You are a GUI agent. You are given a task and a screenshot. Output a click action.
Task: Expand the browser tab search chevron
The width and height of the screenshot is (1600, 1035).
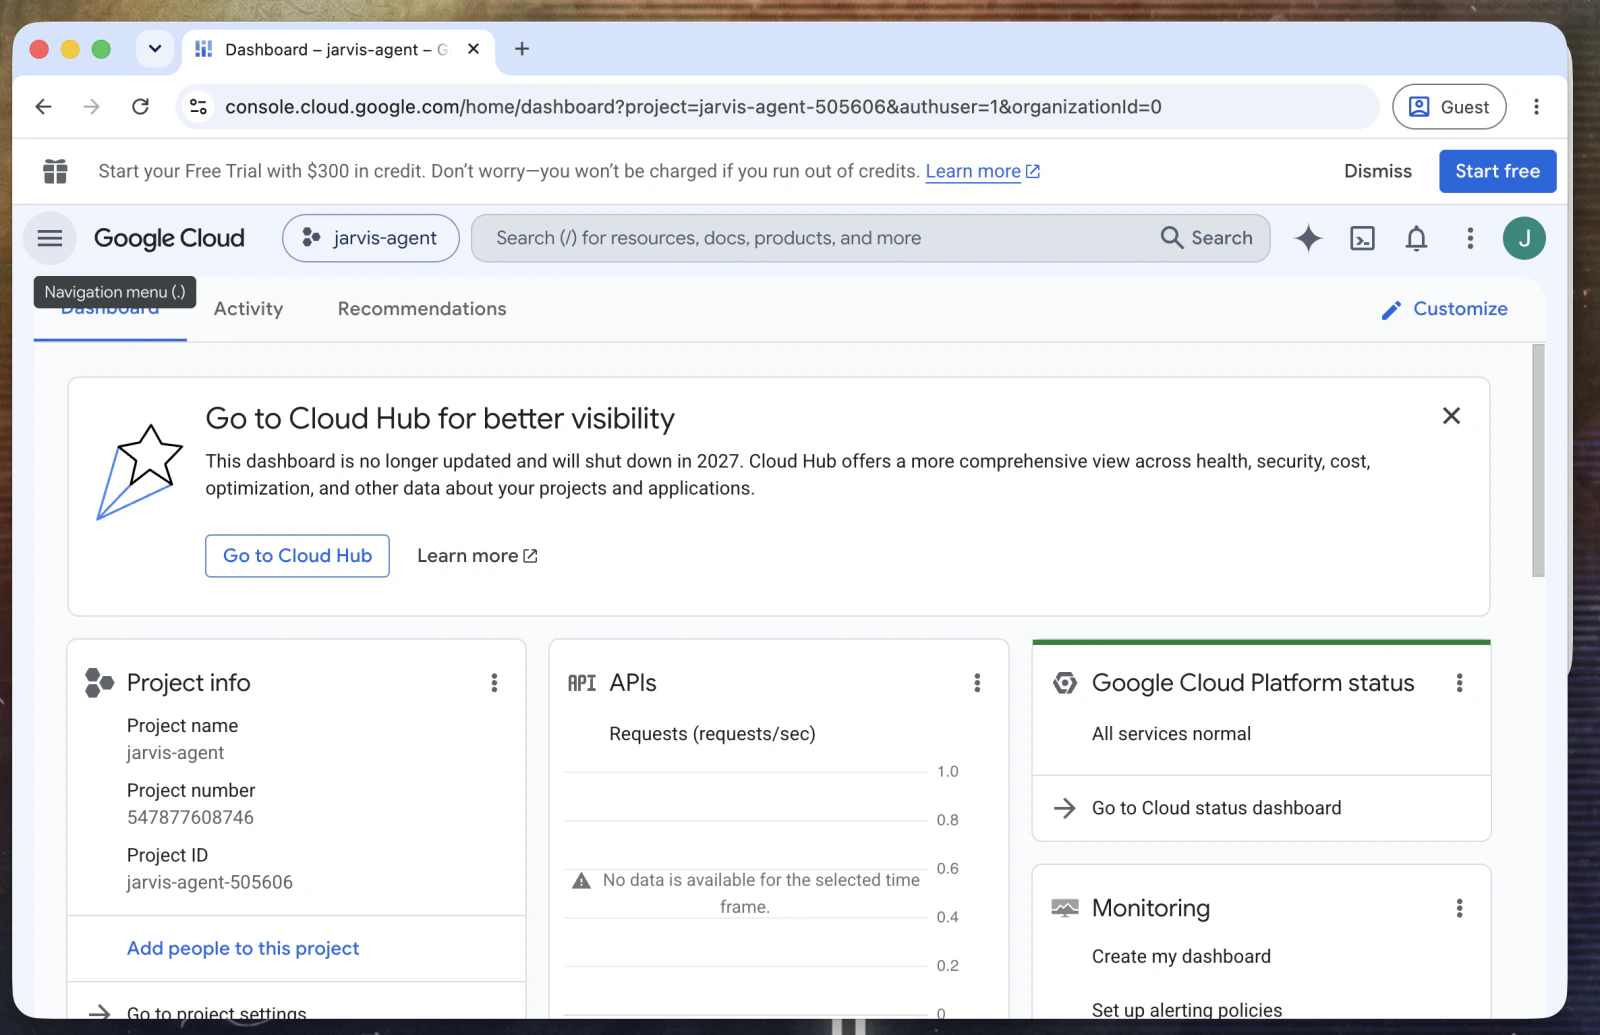pyautogui.click(x=155, y=49)
